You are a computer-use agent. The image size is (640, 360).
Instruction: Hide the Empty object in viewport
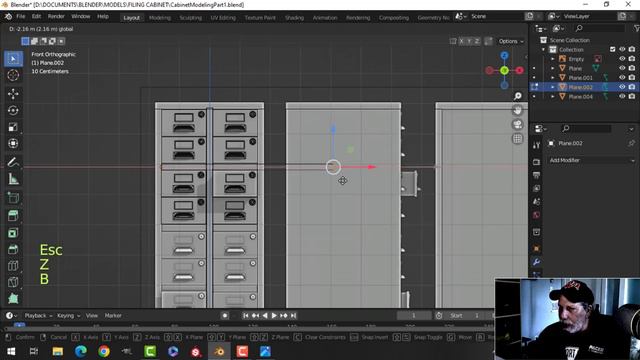[x=622, y=59]
